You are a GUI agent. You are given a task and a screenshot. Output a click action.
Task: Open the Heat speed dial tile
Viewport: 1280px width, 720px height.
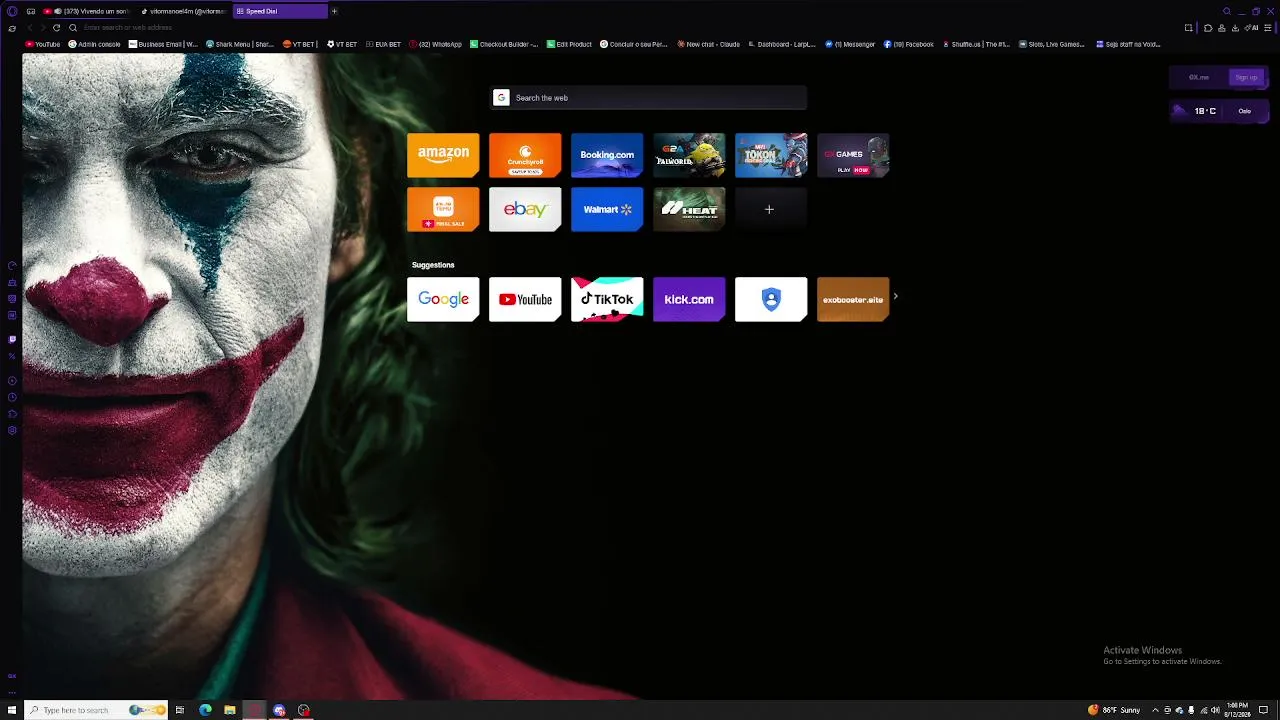pyautogui.click(x=689, y=209)
